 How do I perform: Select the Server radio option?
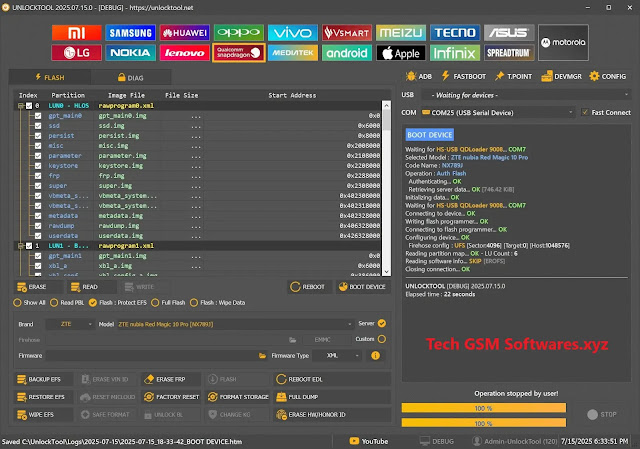(382, 323)
